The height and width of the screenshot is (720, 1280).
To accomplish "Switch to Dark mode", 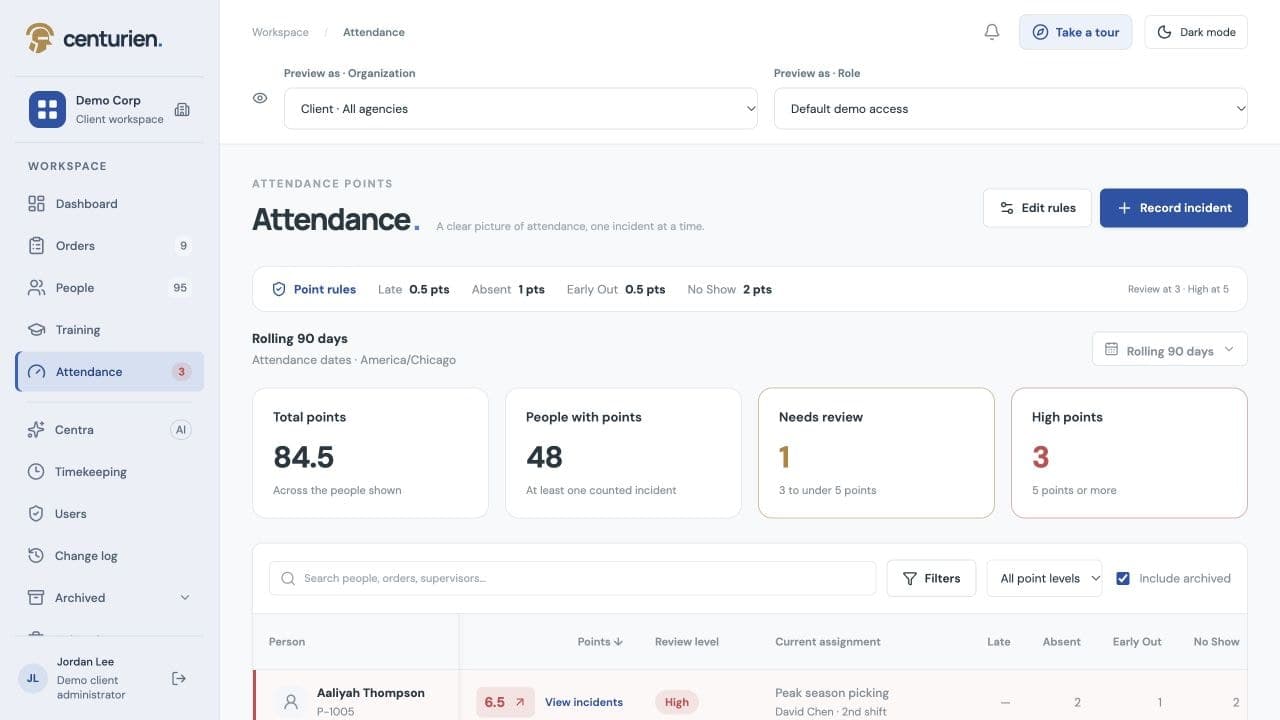I will 1196,32.
